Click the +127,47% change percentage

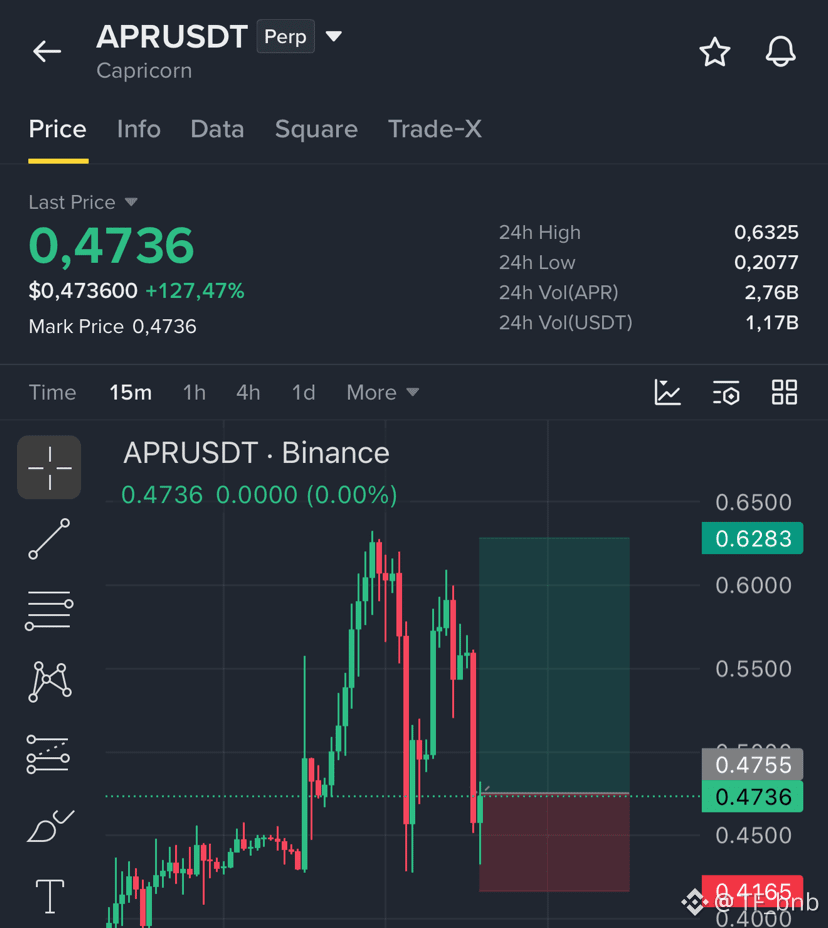(x=195, y=291)
